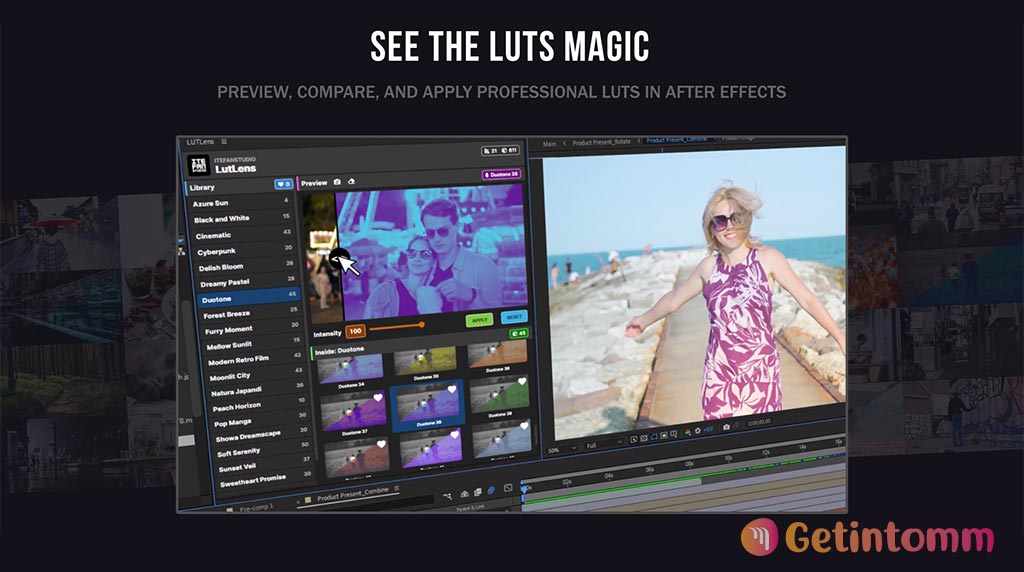Click the blue RESET button

pos(514,317)
